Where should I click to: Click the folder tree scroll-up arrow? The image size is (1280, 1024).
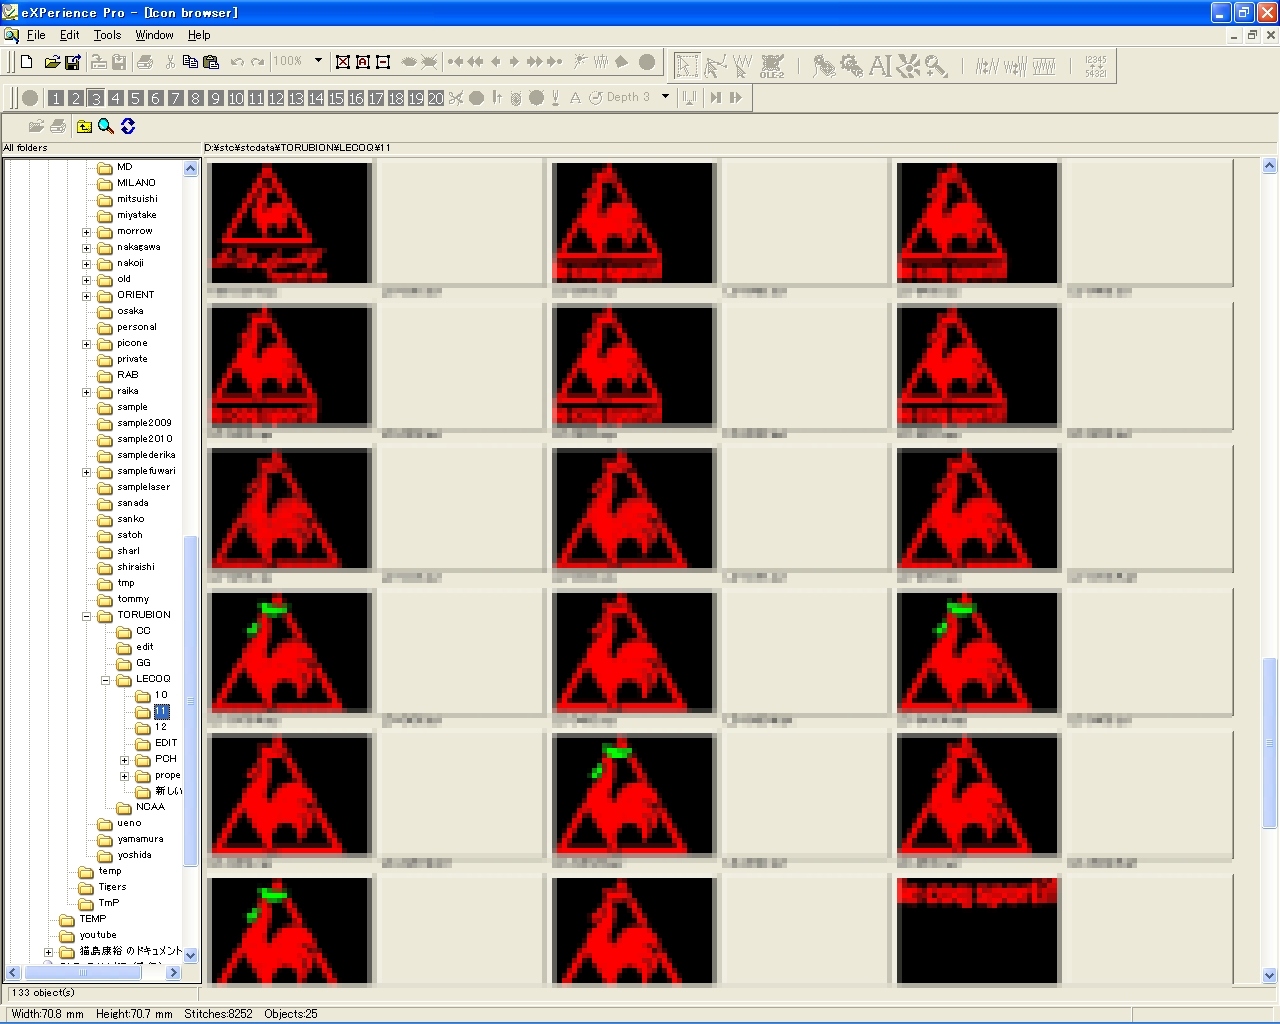point(191,169)
